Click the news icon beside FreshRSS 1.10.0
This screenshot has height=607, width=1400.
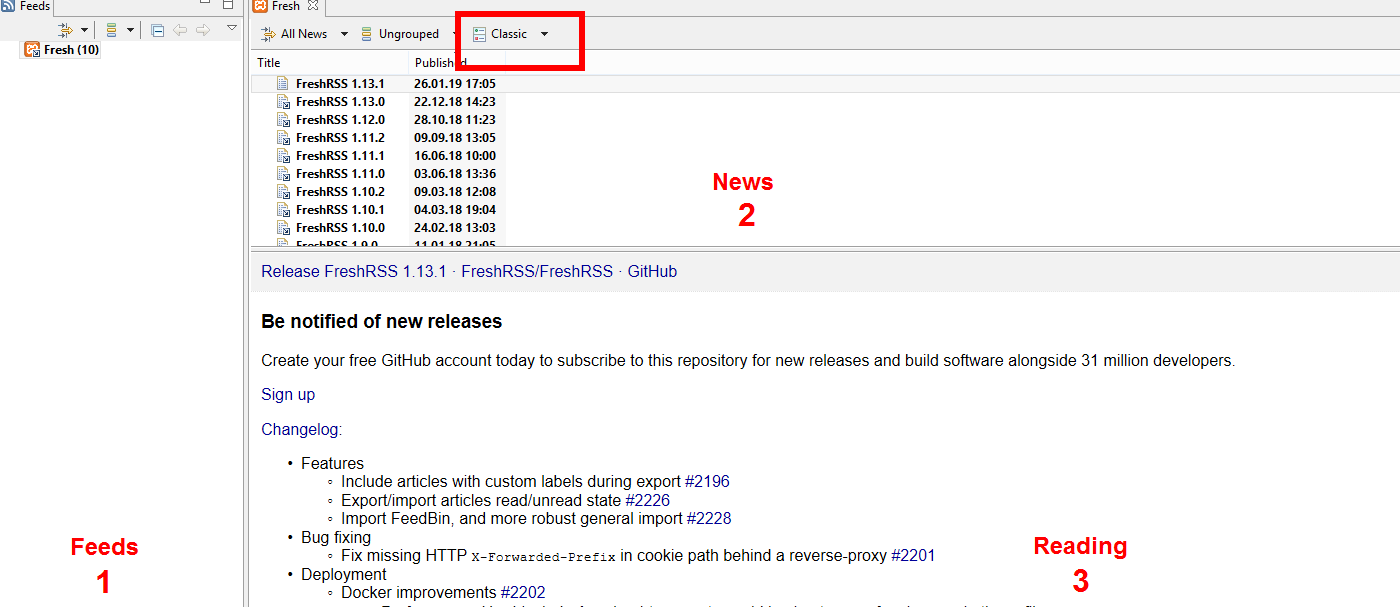pyautogui.click(x=283, y=228)
